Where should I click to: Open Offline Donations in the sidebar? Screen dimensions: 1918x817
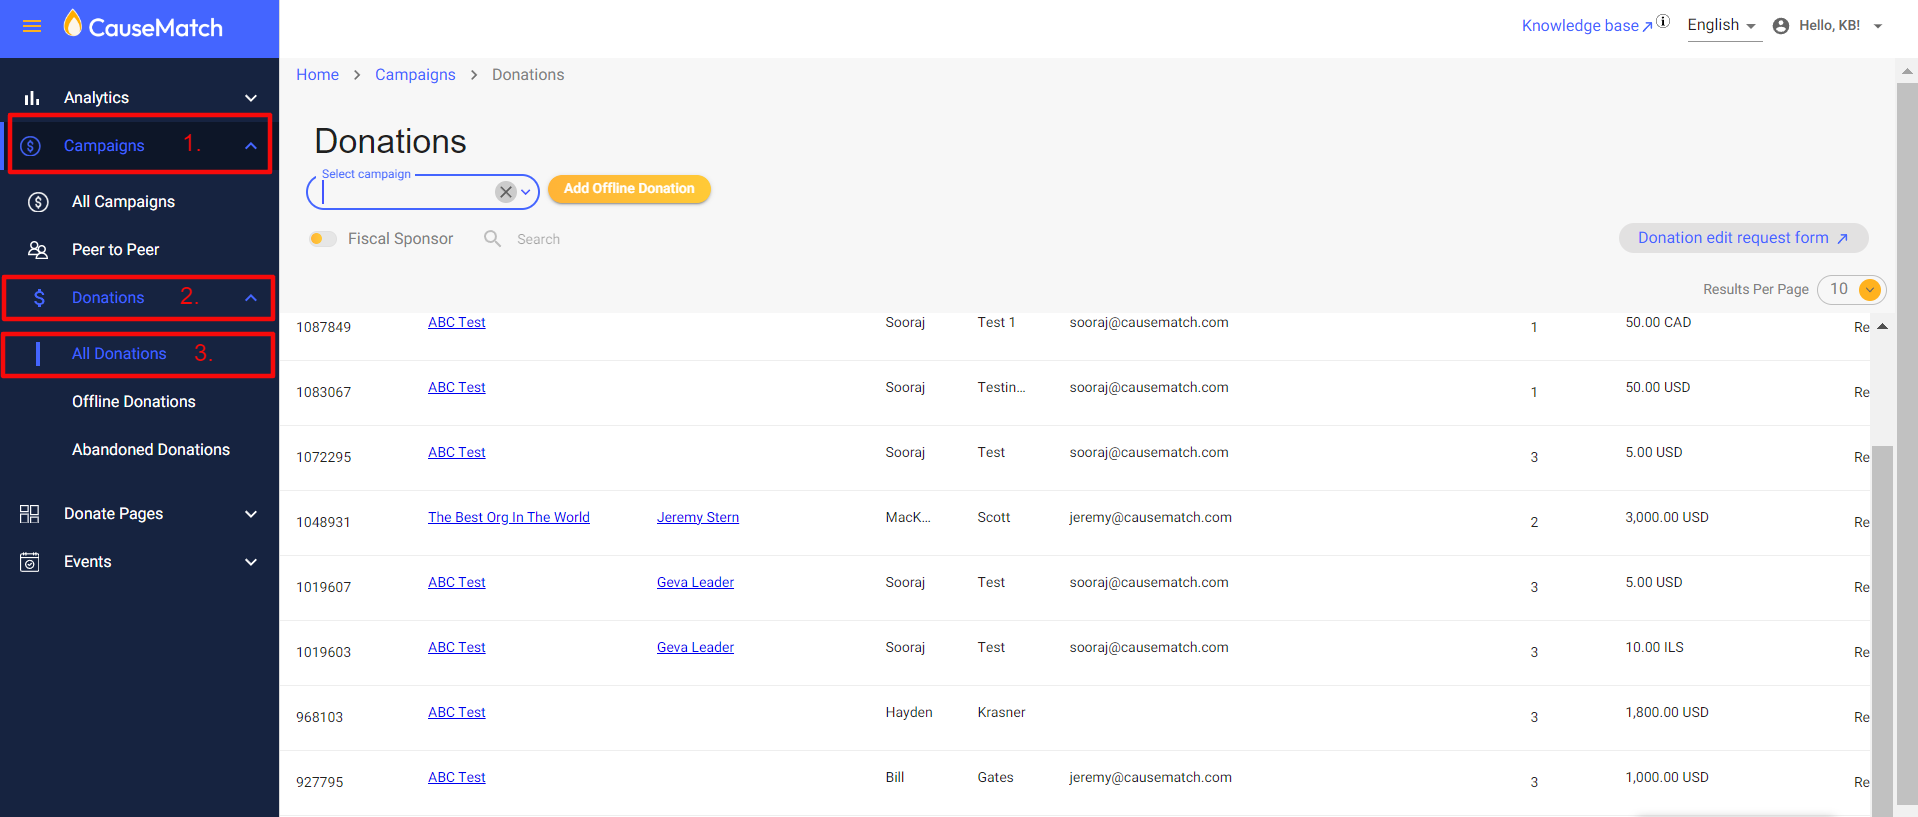[134, 402]
